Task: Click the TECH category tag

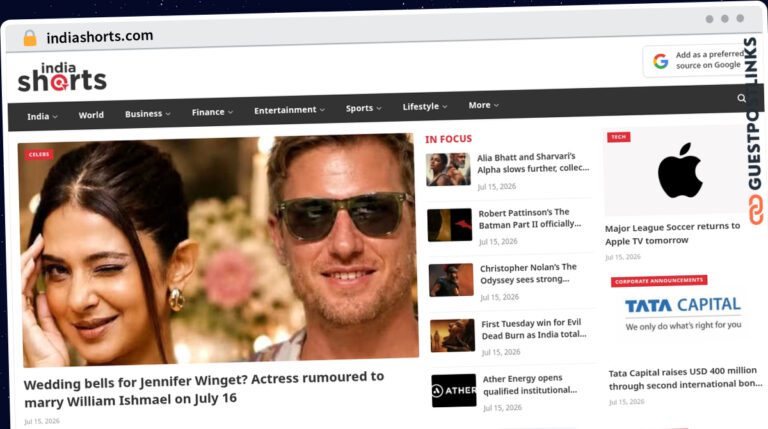Action: (x=619, y=137)
